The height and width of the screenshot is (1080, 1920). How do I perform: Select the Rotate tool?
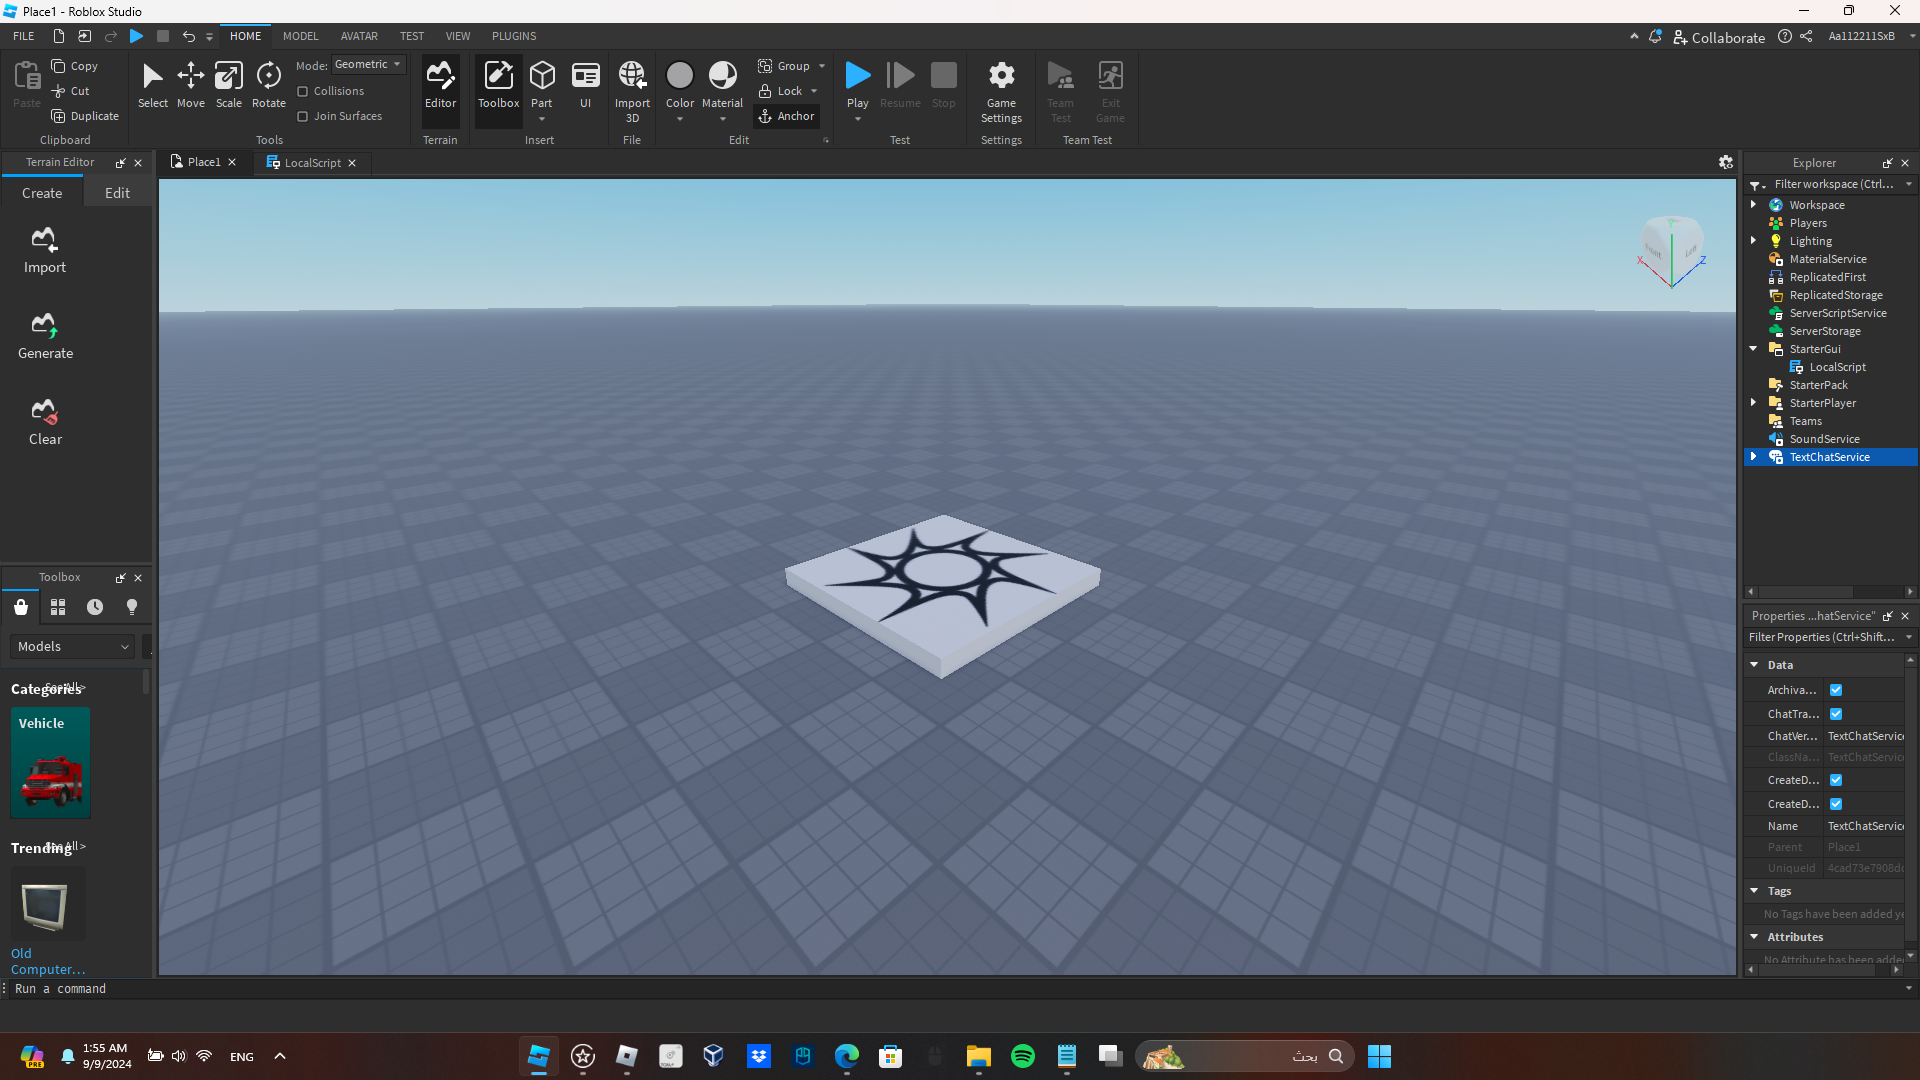268,84
